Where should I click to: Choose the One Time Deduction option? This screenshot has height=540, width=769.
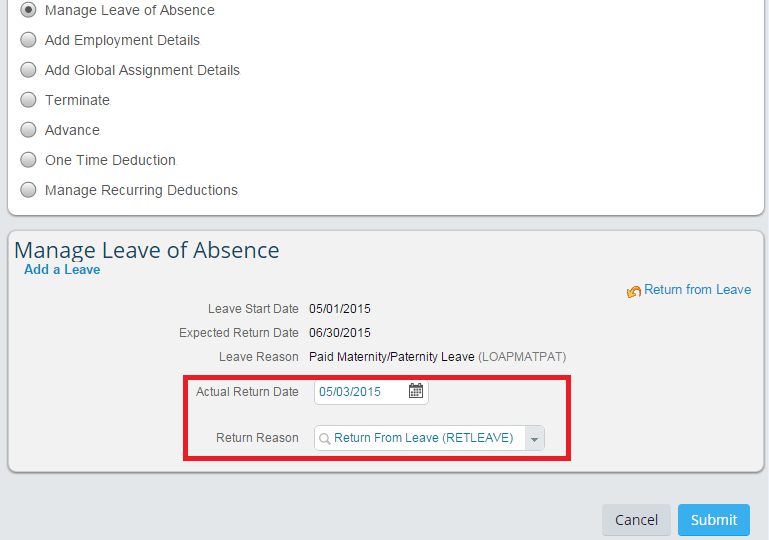pyautogui.click(x=28, y=160)
